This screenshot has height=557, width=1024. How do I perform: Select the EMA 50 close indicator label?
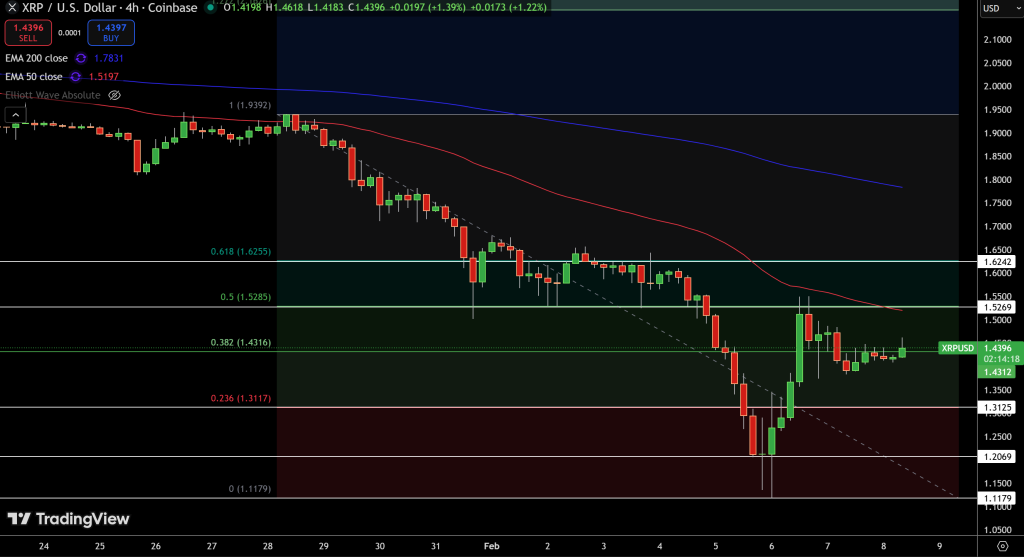34,76
